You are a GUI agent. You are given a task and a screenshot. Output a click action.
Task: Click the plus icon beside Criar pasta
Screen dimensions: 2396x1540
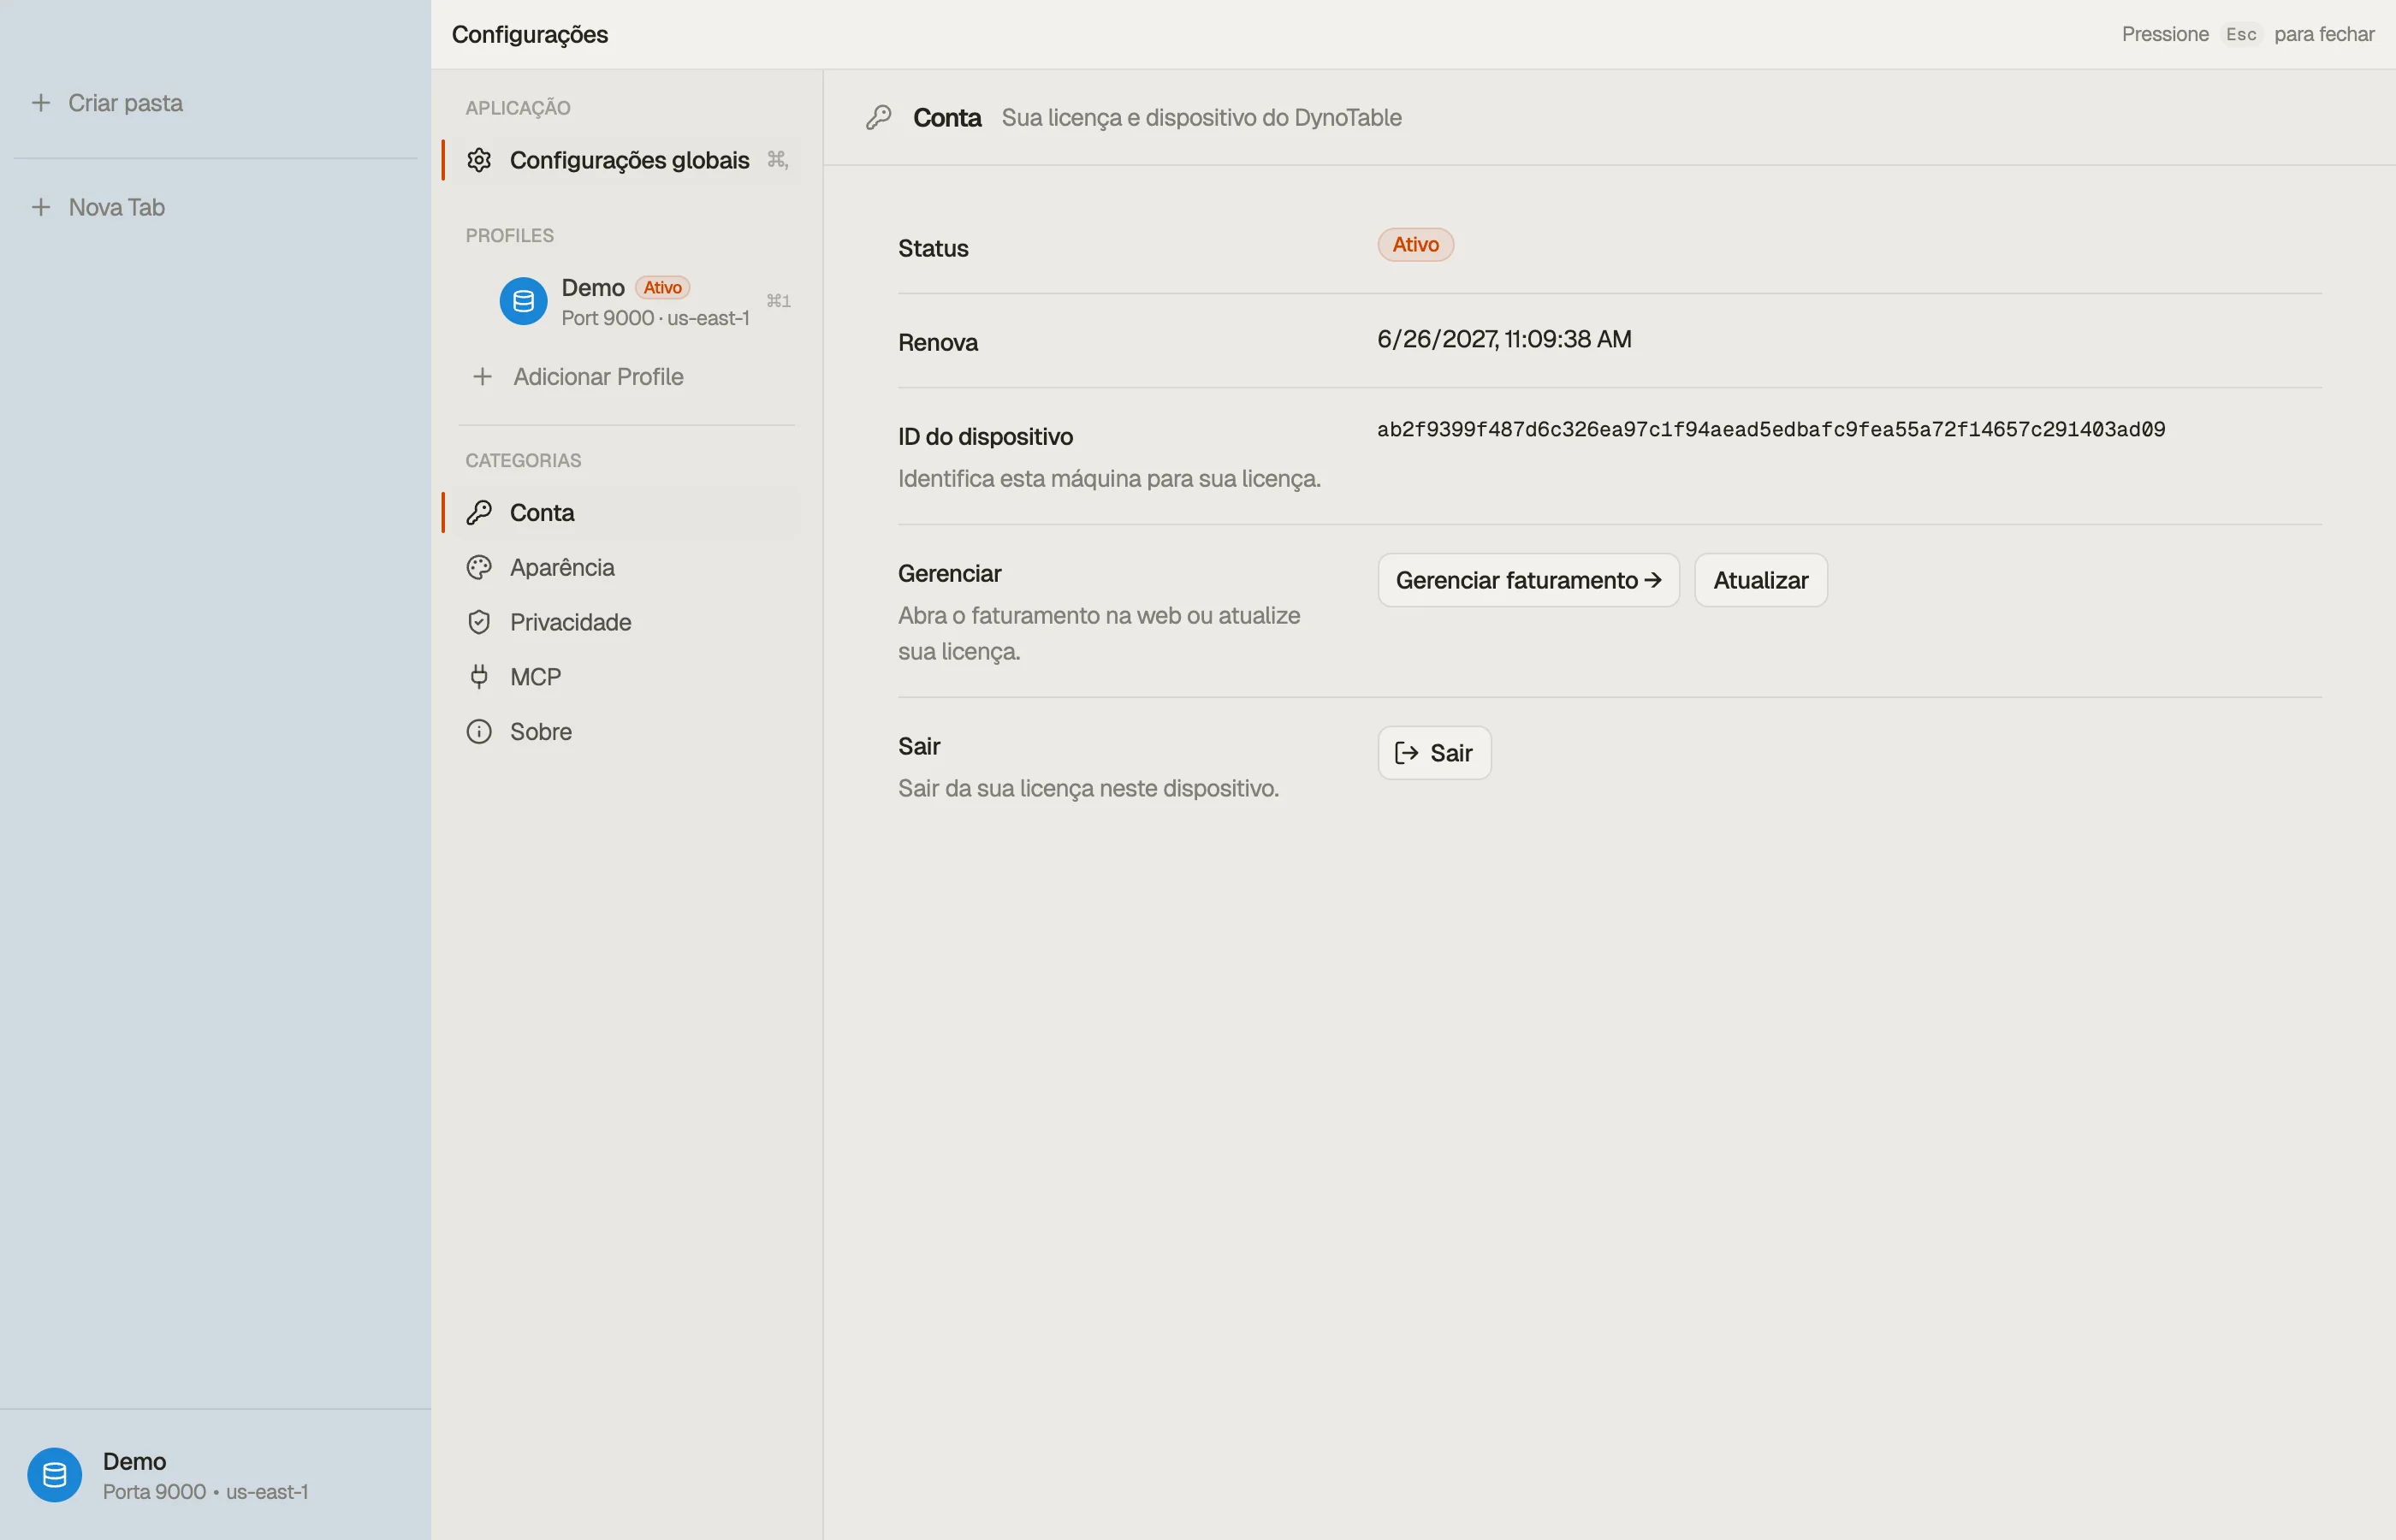point(41,103)
